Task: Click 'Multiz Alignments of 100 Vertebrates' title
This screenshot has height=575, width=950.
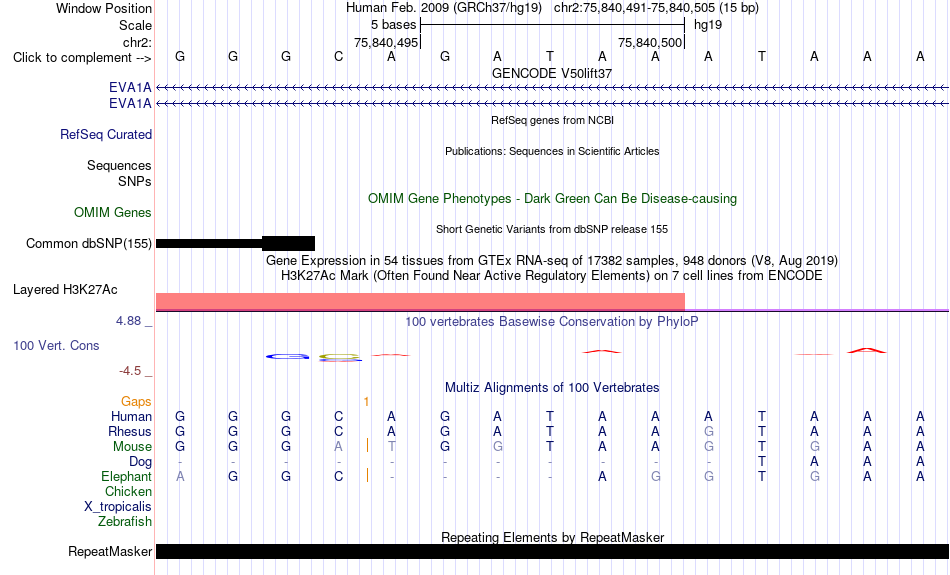Action: (552, 388)
